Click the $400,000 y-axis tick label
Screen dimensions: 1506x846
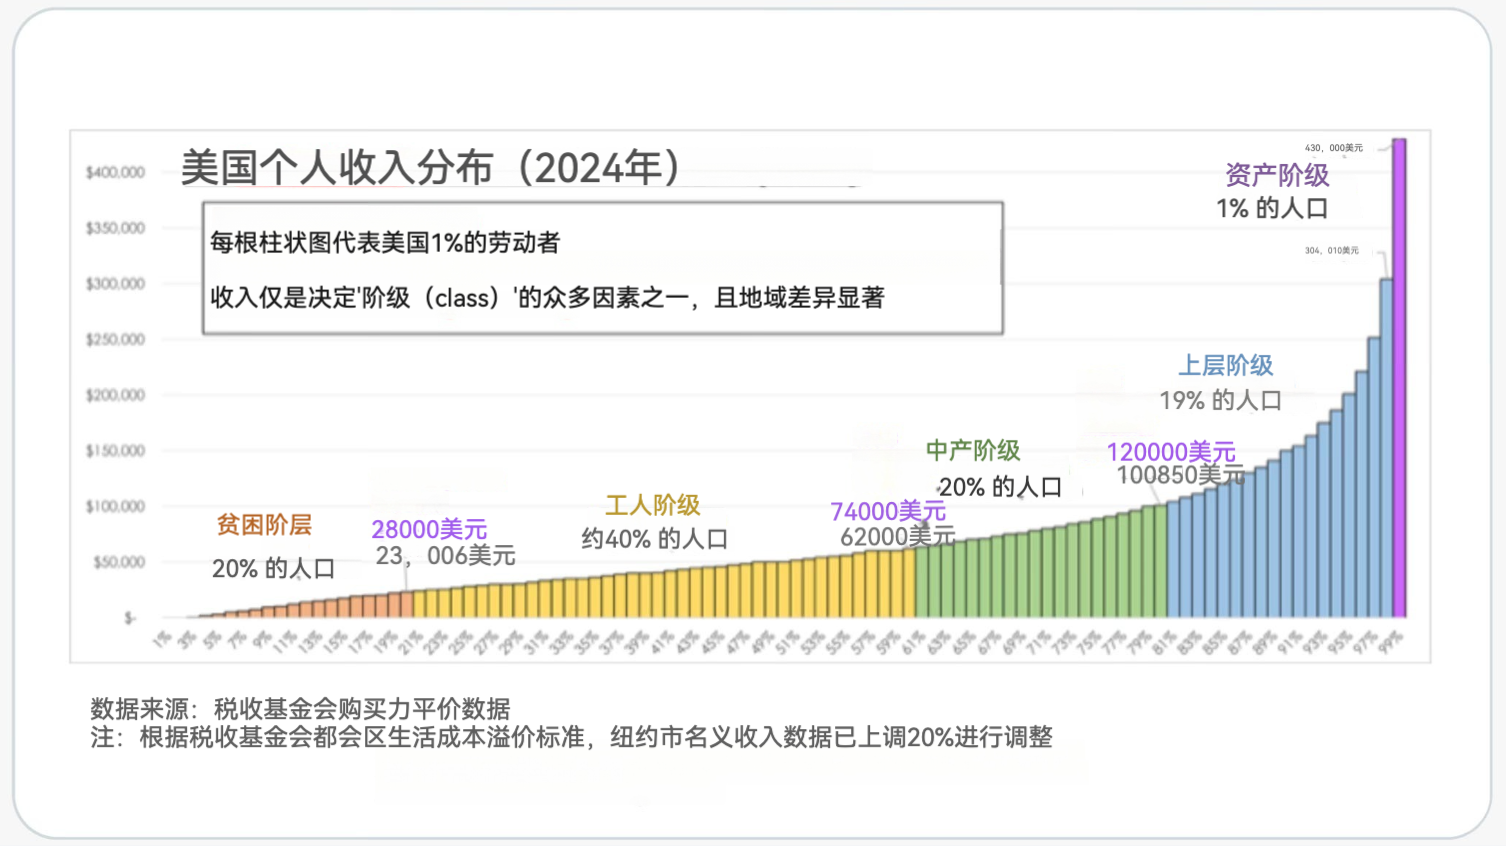coord(115,173)
